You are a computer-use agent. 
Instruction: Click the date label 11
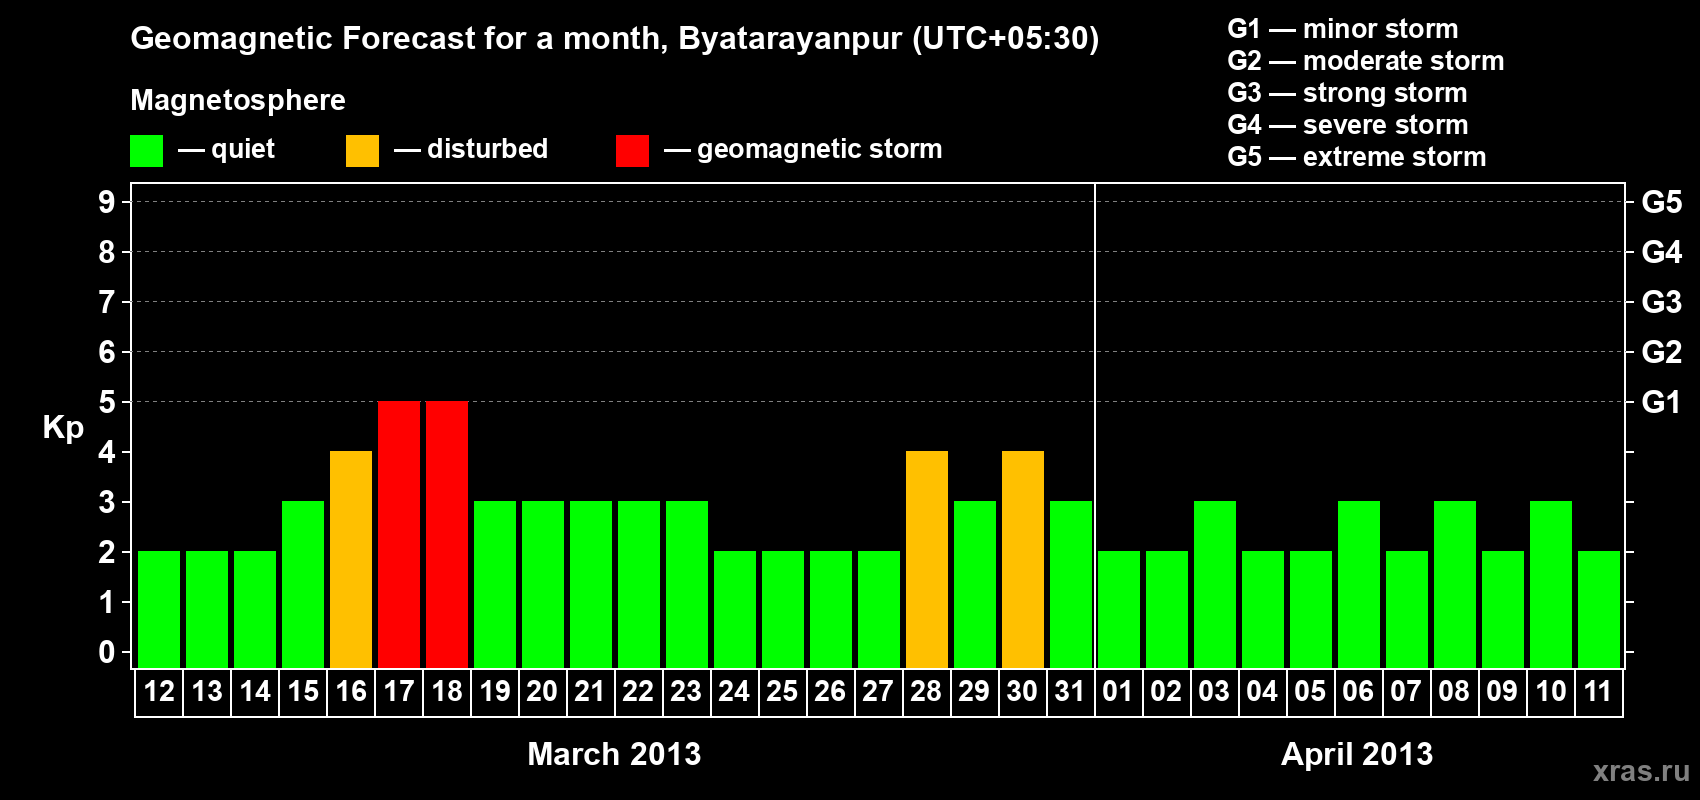pos(1598,692)
